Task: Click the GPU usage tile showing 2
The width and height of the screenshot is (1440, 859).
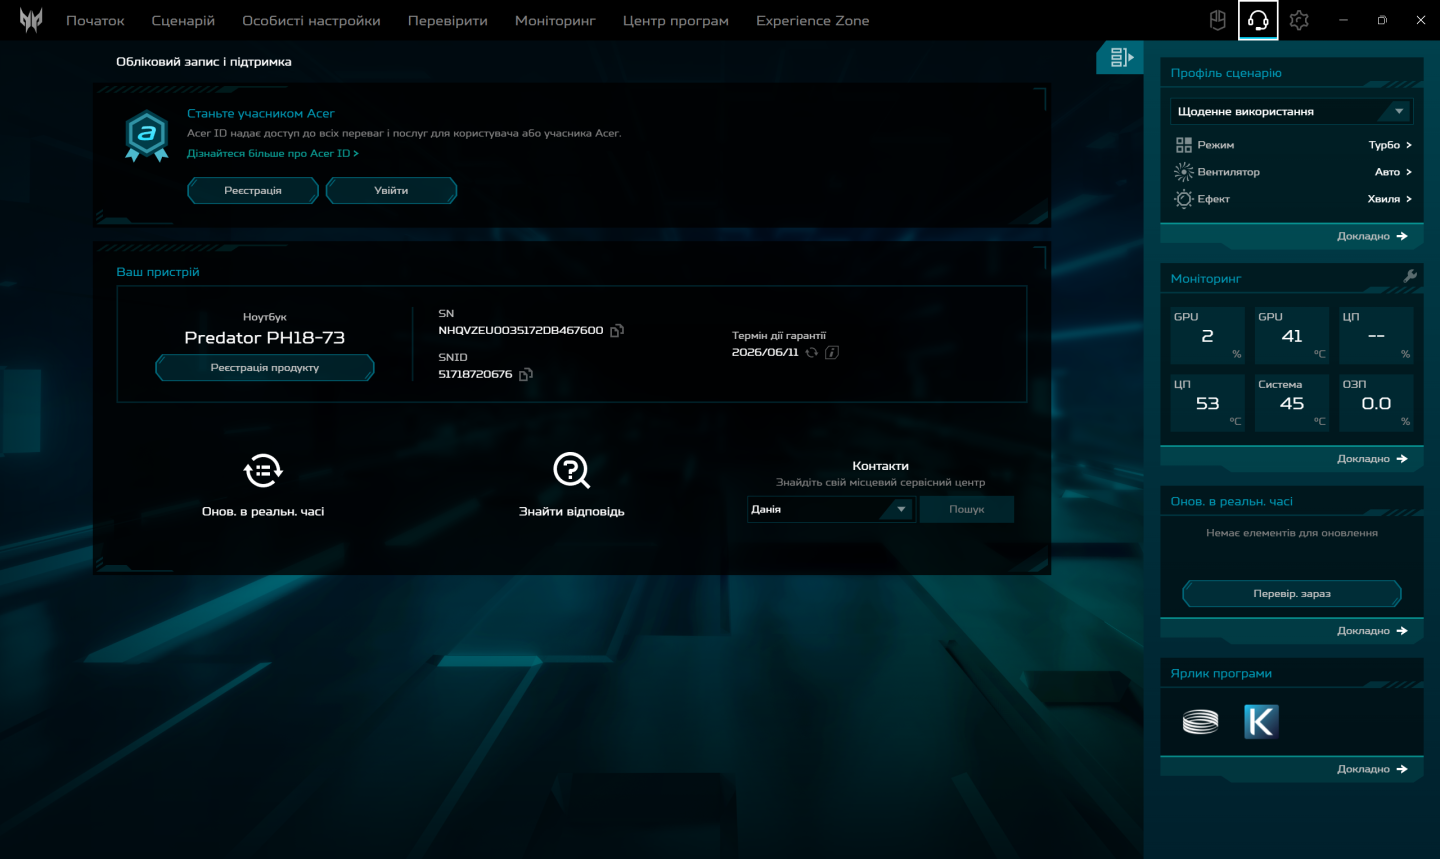Action: [x=1207, y=335]
